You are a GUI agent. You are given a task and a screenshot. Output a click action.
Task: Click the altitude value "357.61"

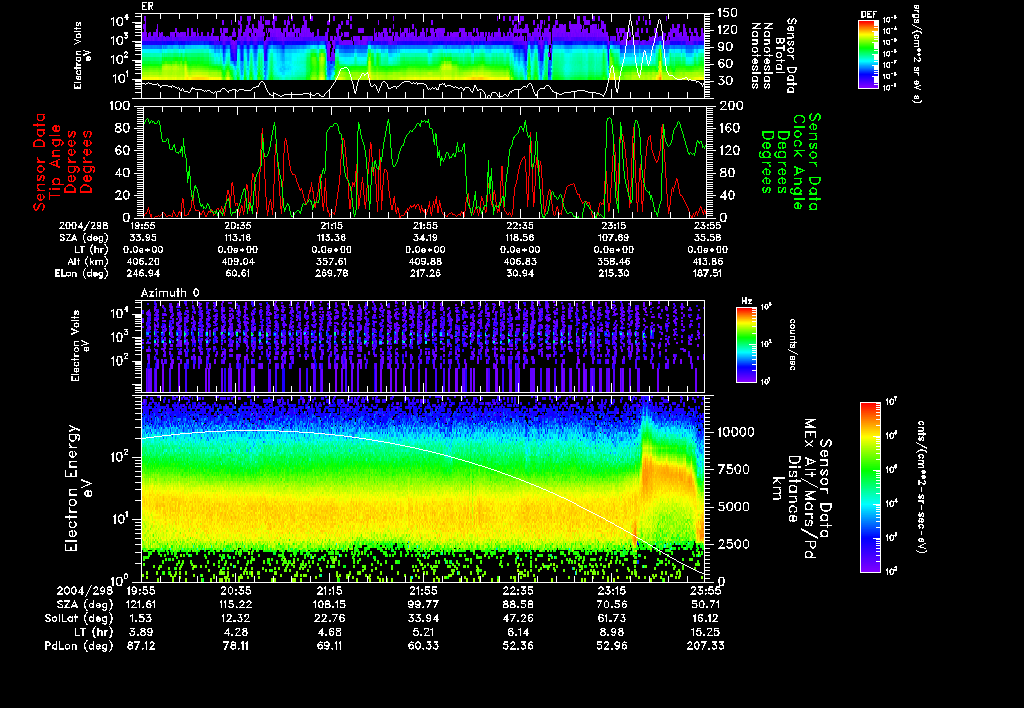(331, 261)
